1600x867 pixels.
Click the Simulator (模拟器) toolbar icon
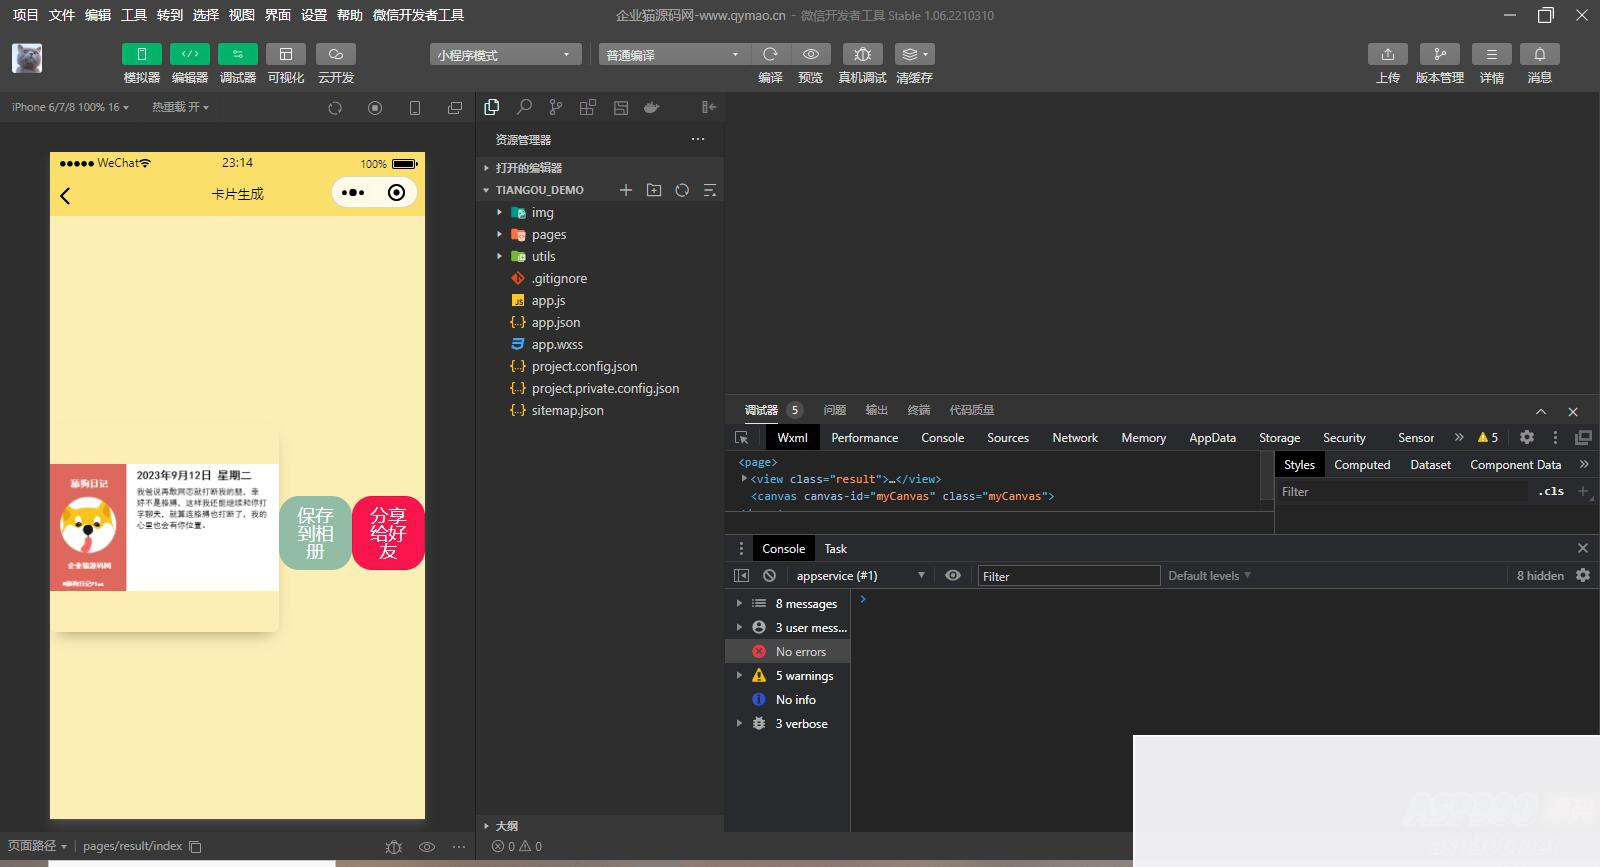[141, 54]
